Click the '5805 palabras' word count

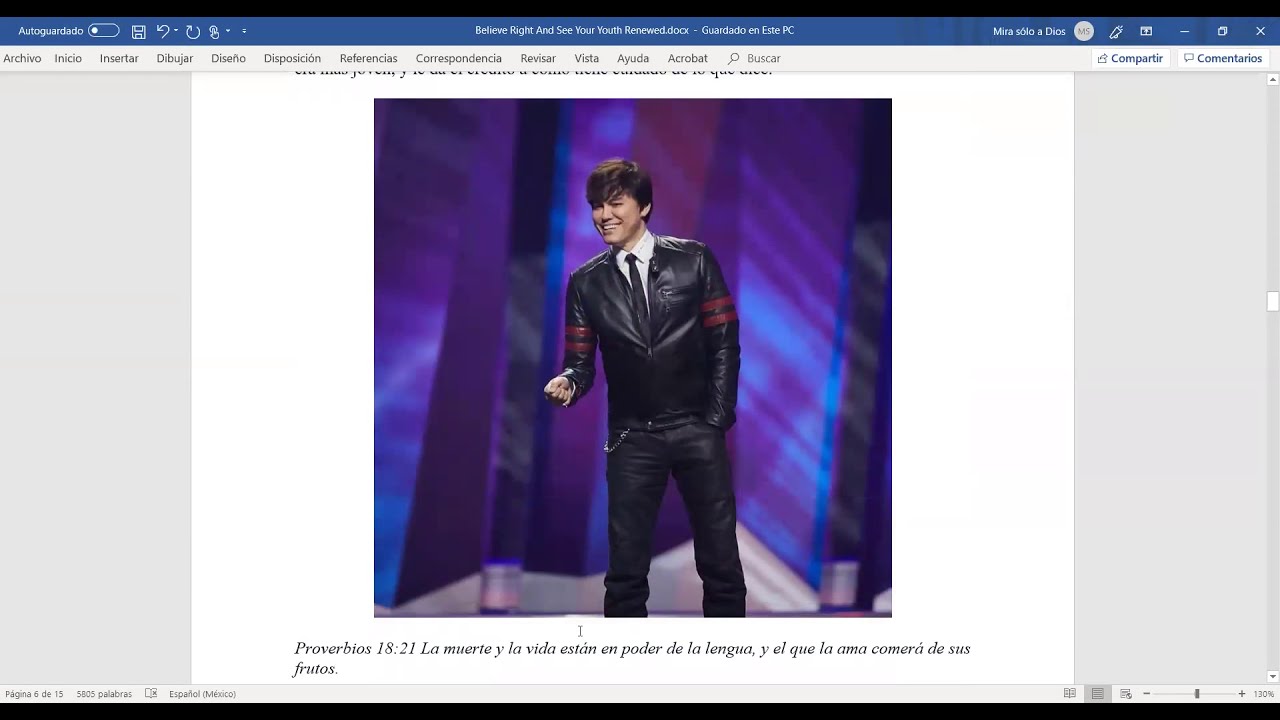point(104,694)
